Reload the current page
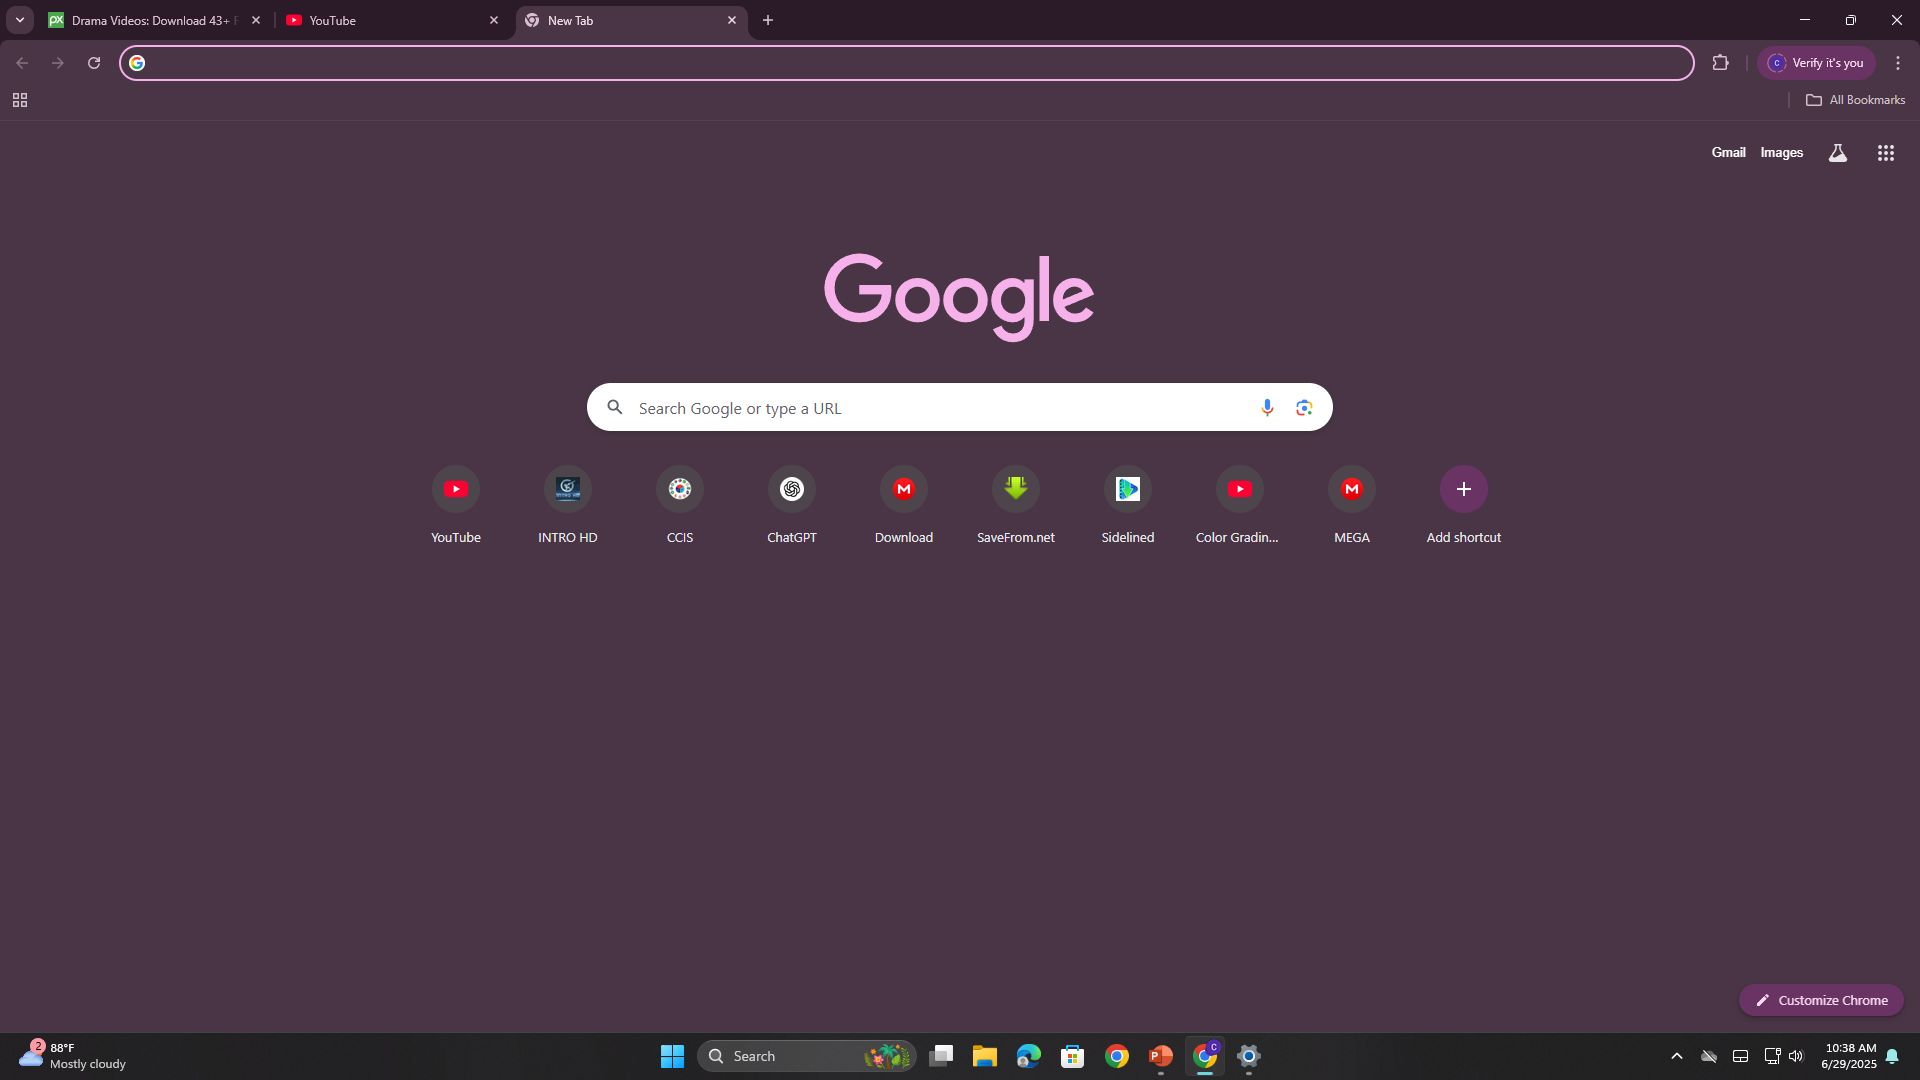Image resolution: width=1920 pixels, height=1080 pixels. [94, 63]
